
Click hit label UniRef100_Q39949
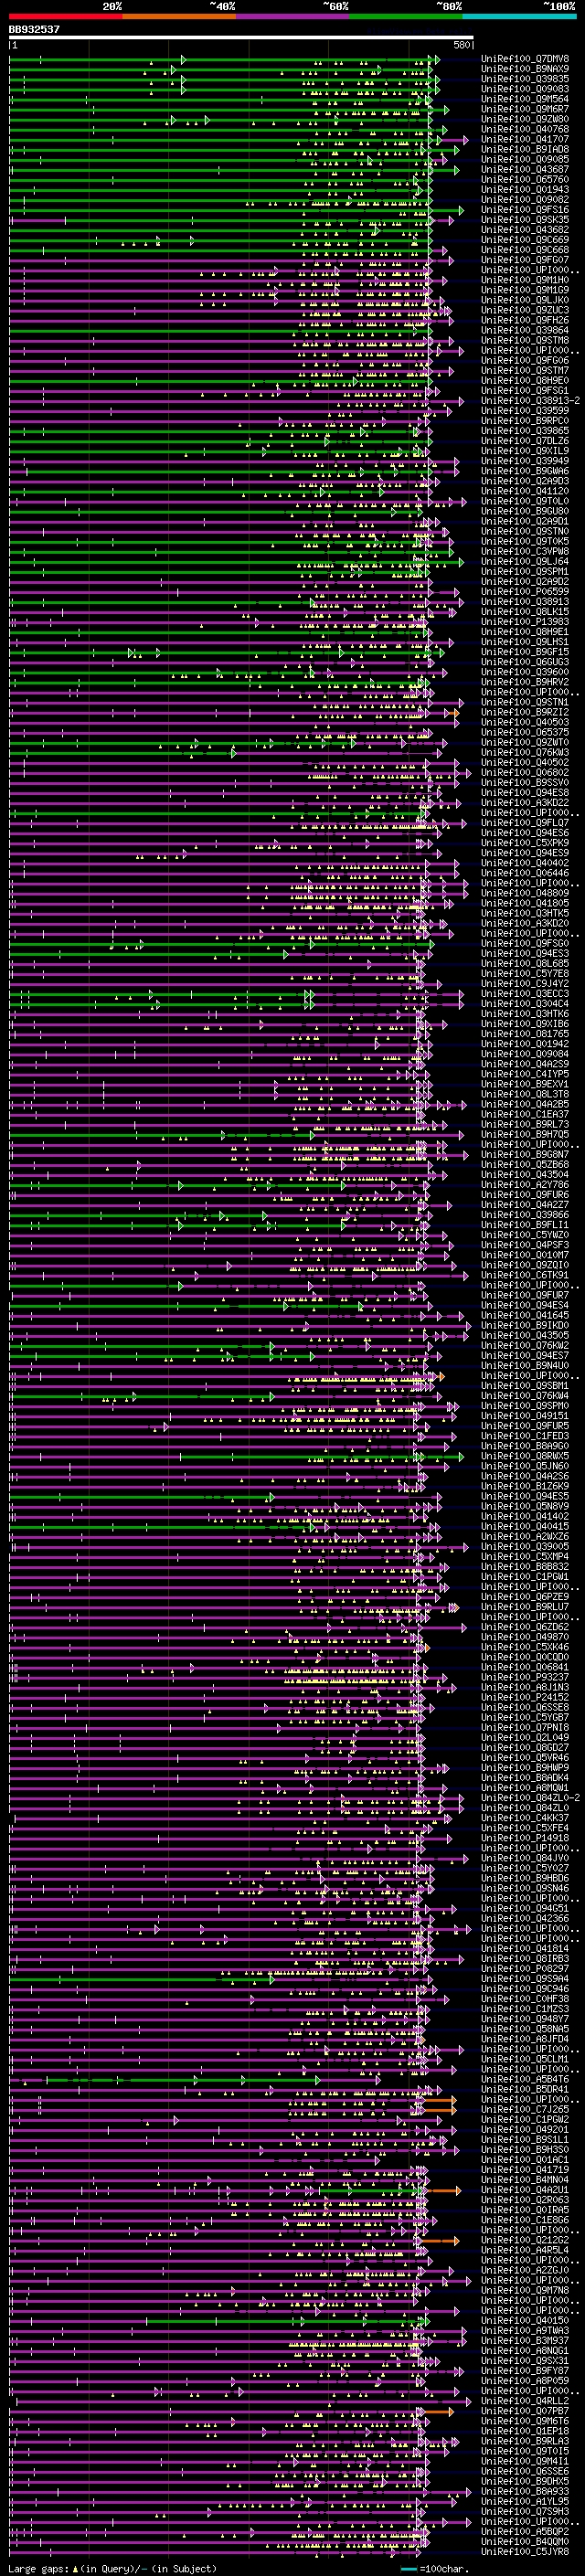coord(525,460)
